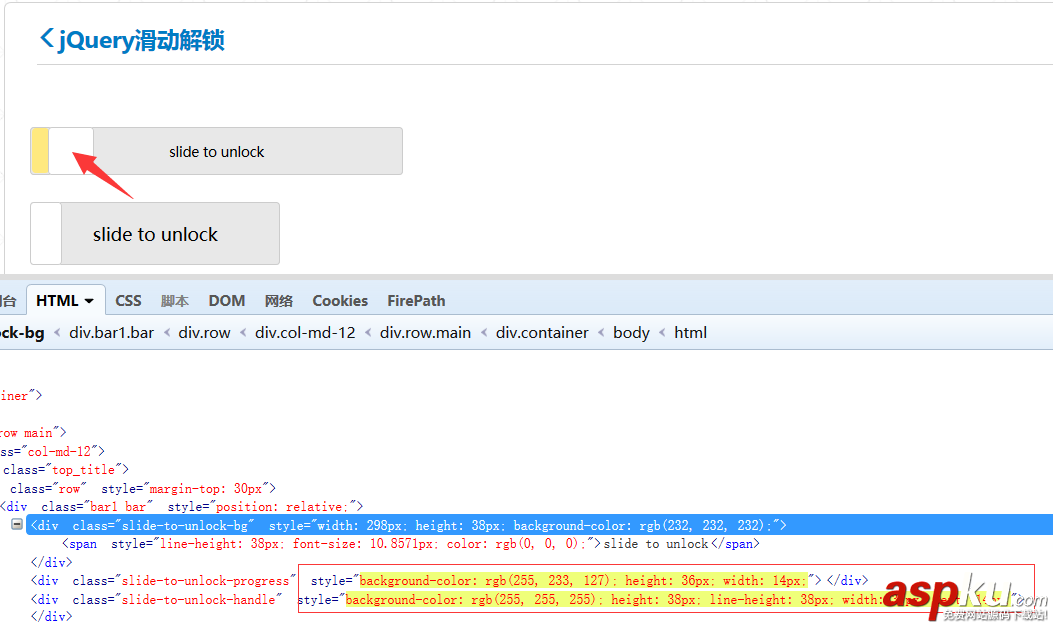Click the yellow progress area of first slider
The height and width of the screenshot is (627, 1053).
tap(40, 151)
